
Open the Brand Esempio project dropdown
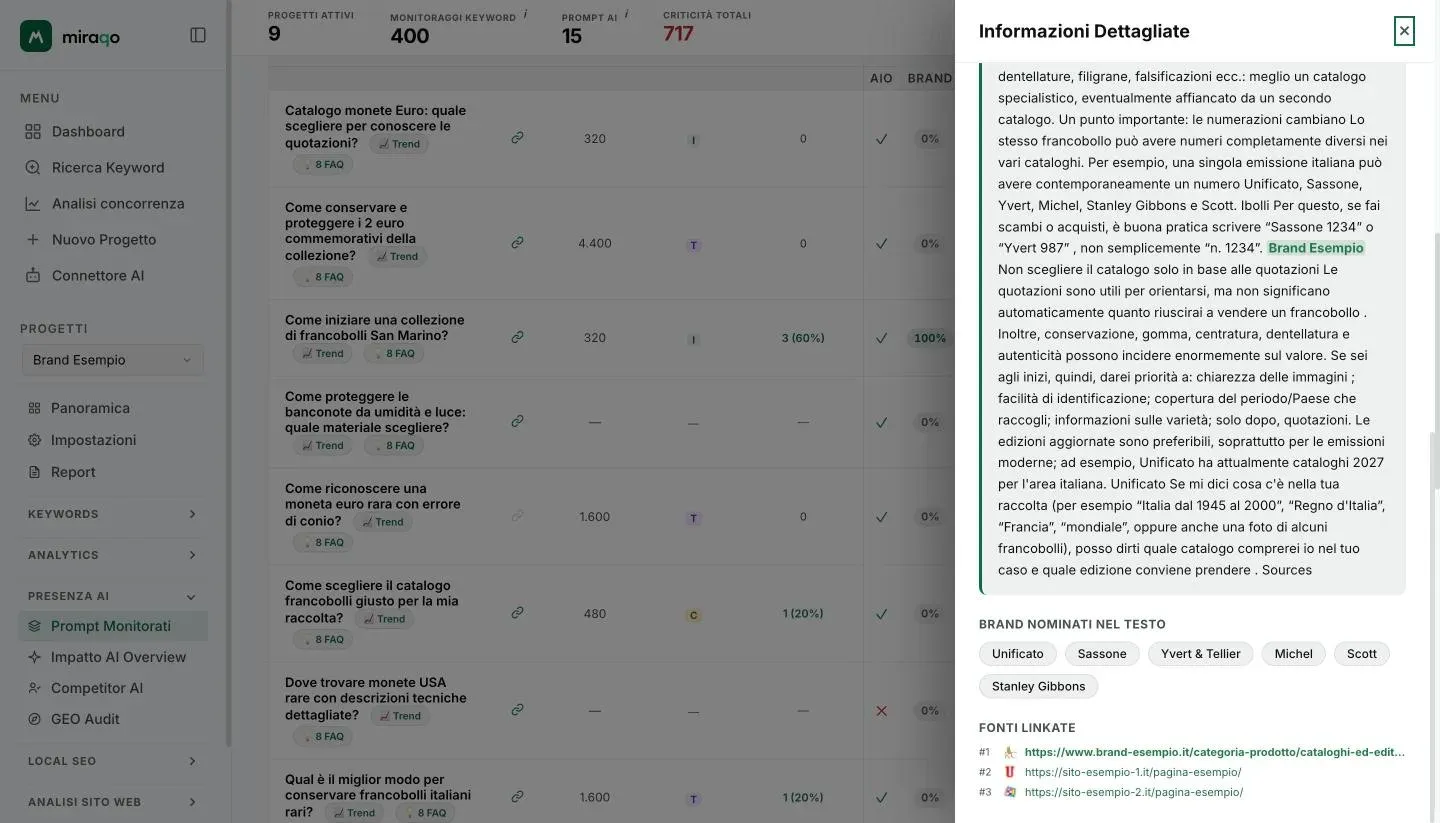(x=112, y=360)
